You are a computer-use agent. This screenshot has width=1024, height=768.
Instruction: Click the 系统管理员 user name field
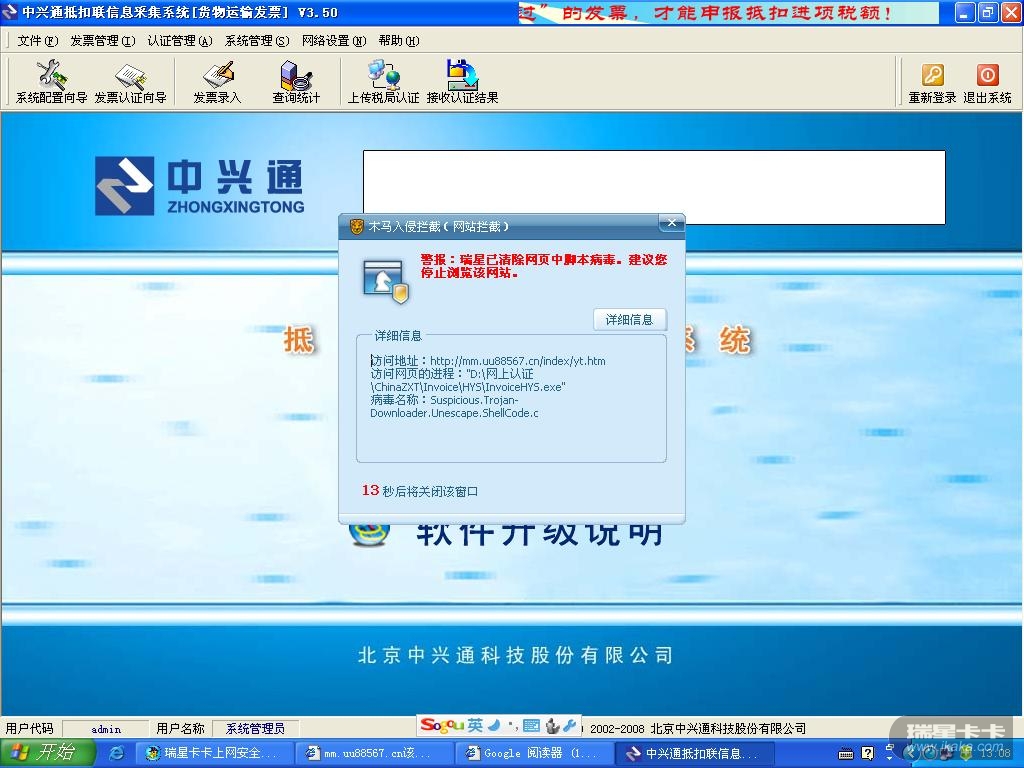255,729
